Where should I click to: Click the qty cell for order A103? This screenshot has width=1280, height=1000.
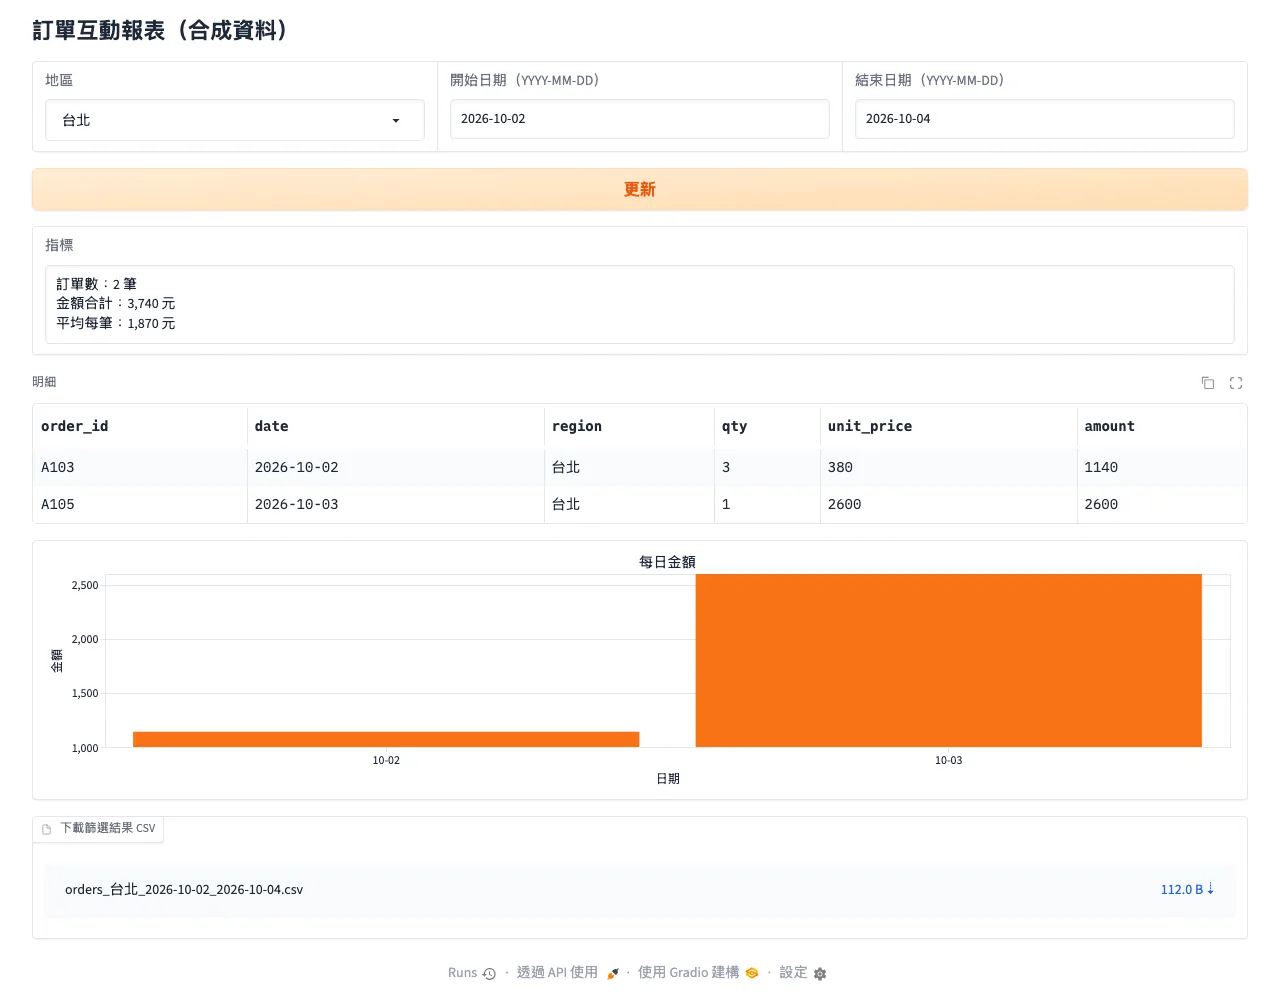768,467
